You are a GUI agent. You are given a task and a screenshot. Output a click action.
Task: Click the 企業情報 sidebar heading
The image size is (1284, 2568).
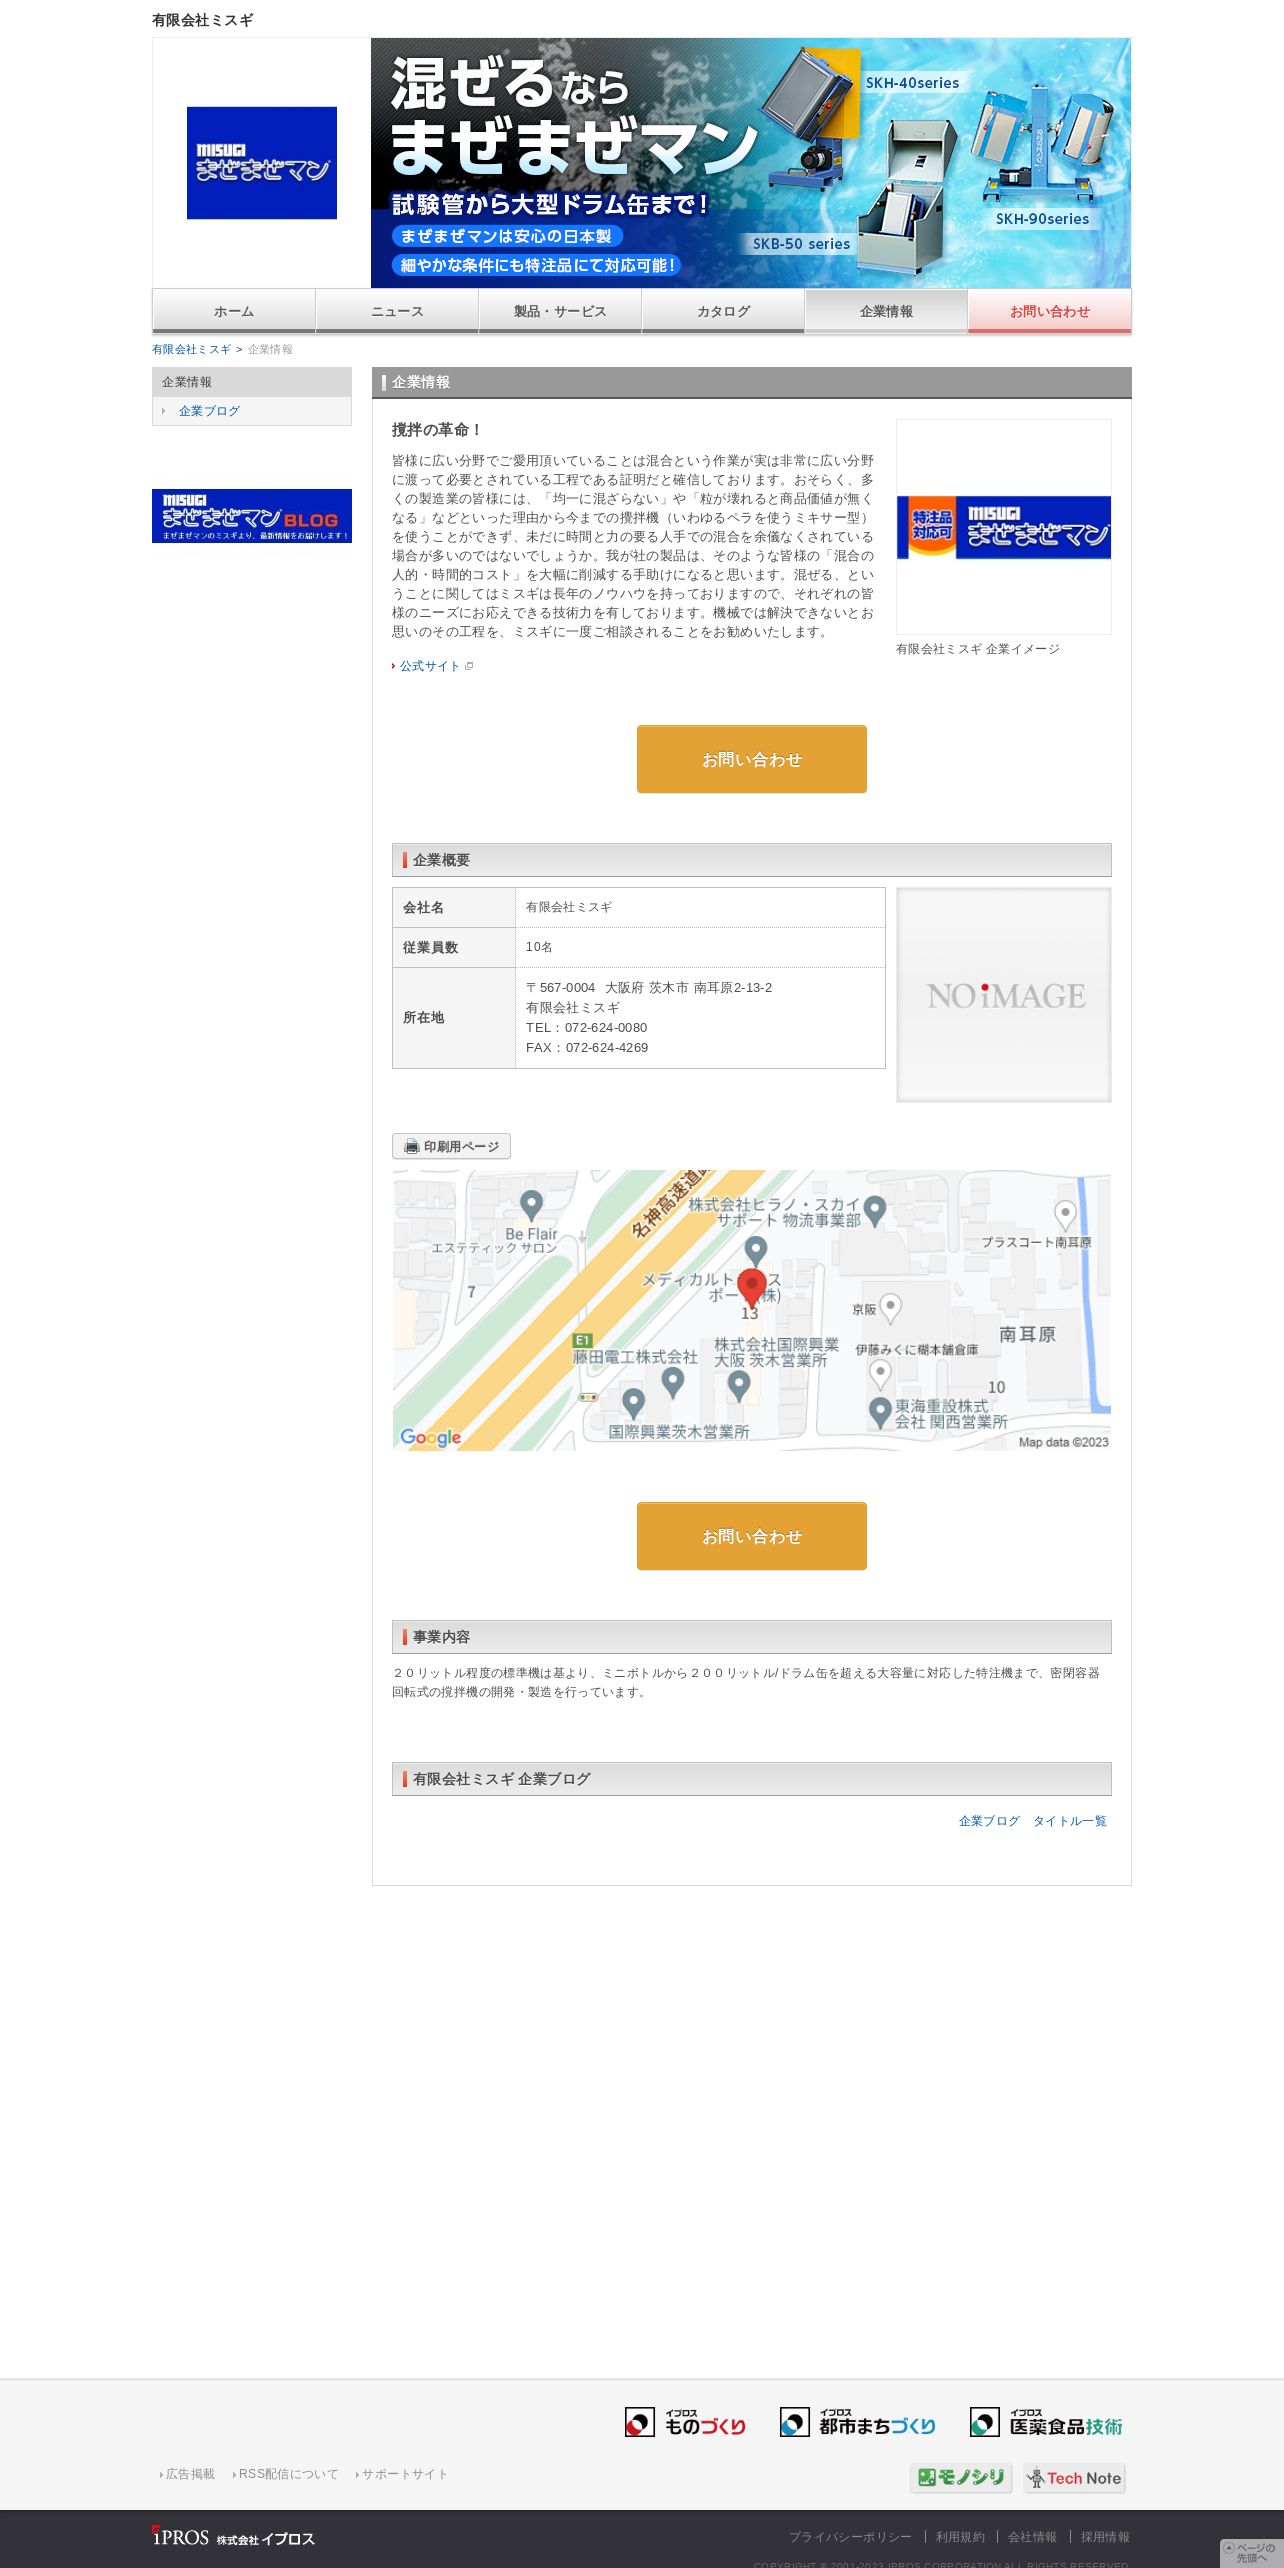click(252, 382)
